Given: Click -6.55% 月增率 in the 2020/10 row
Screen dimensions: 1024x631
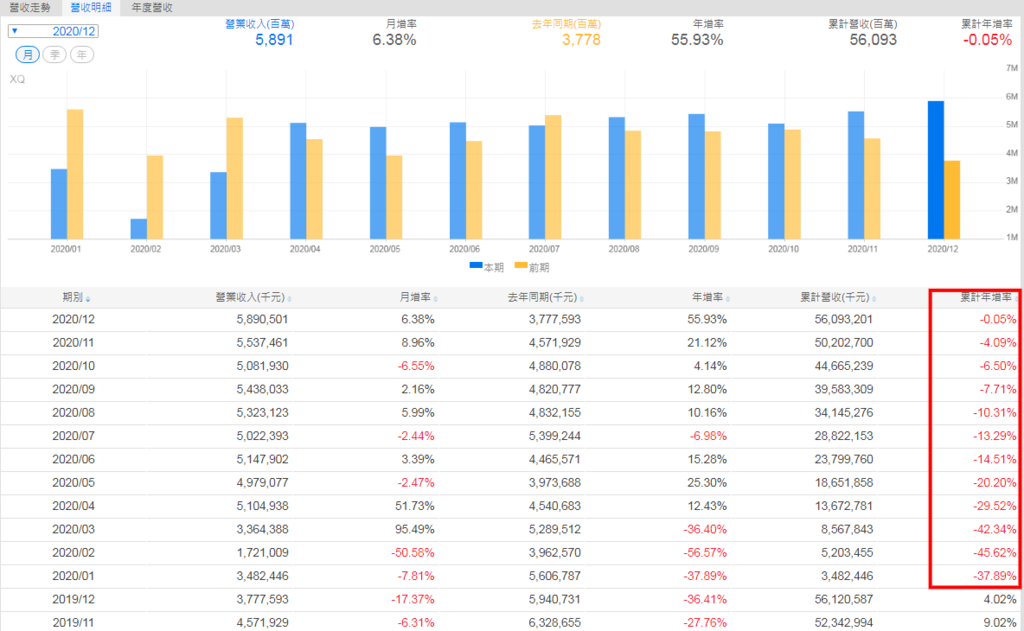Looking at the screenshot, I should 416,366.
